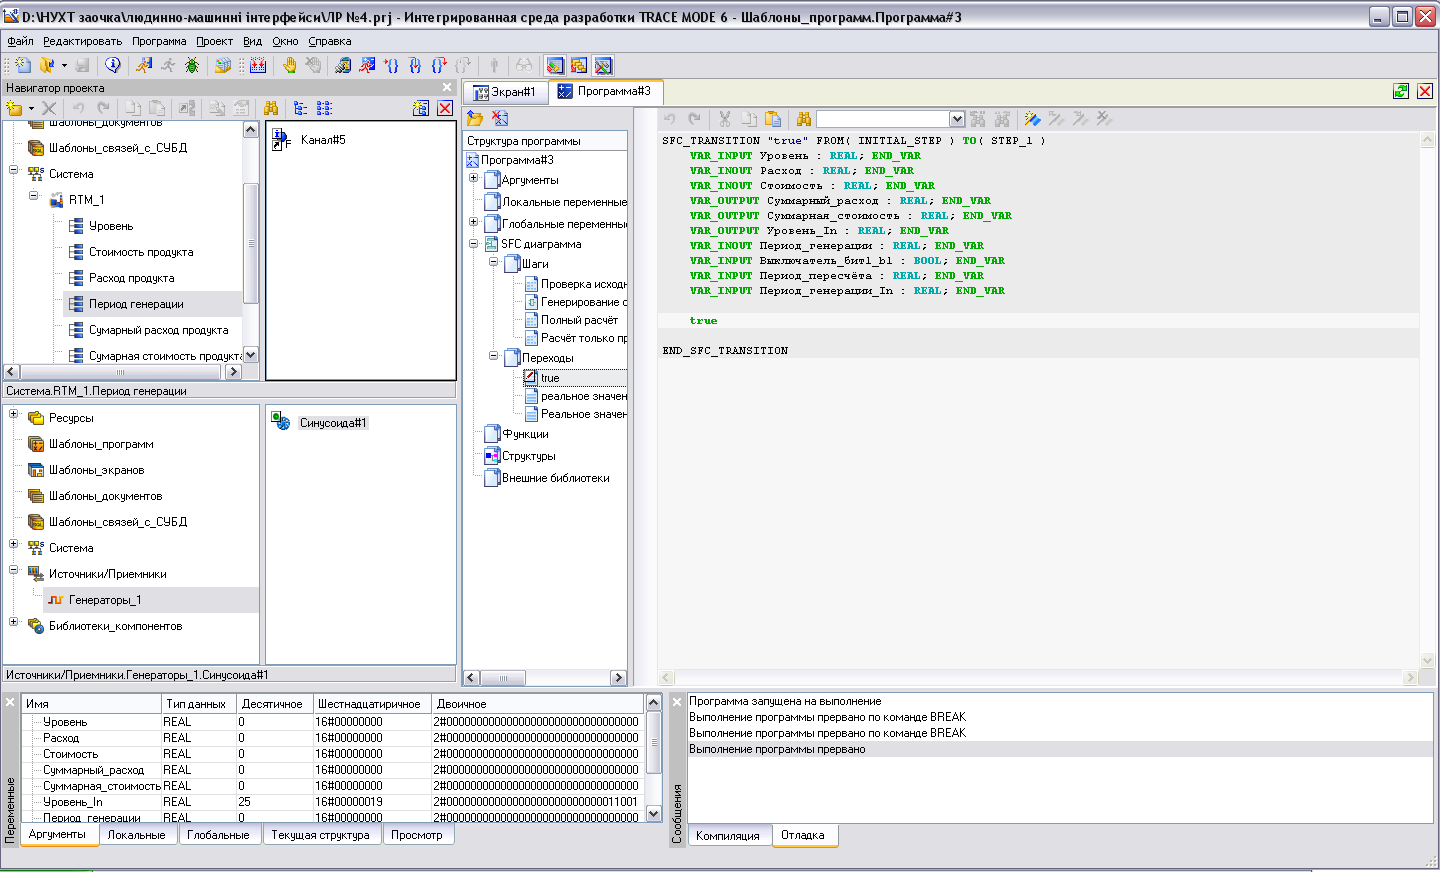Hide the Навигатор проекта panel using its X
This screenshot has height=872, width=1440.
447,88
